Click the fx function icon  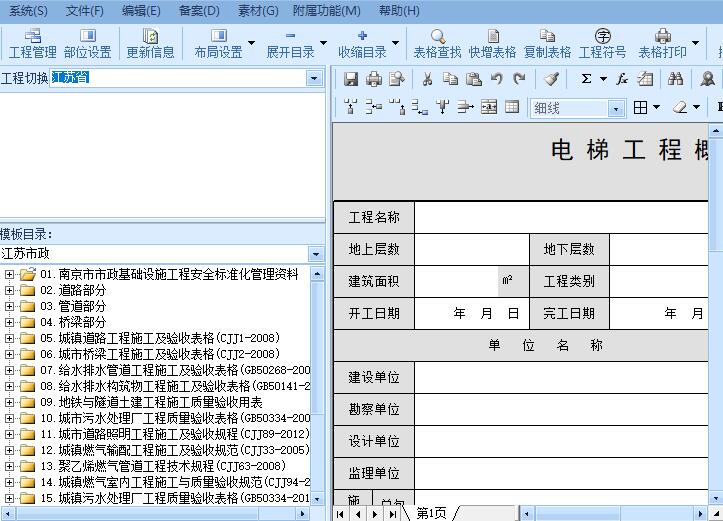click(x=621, y=79)
